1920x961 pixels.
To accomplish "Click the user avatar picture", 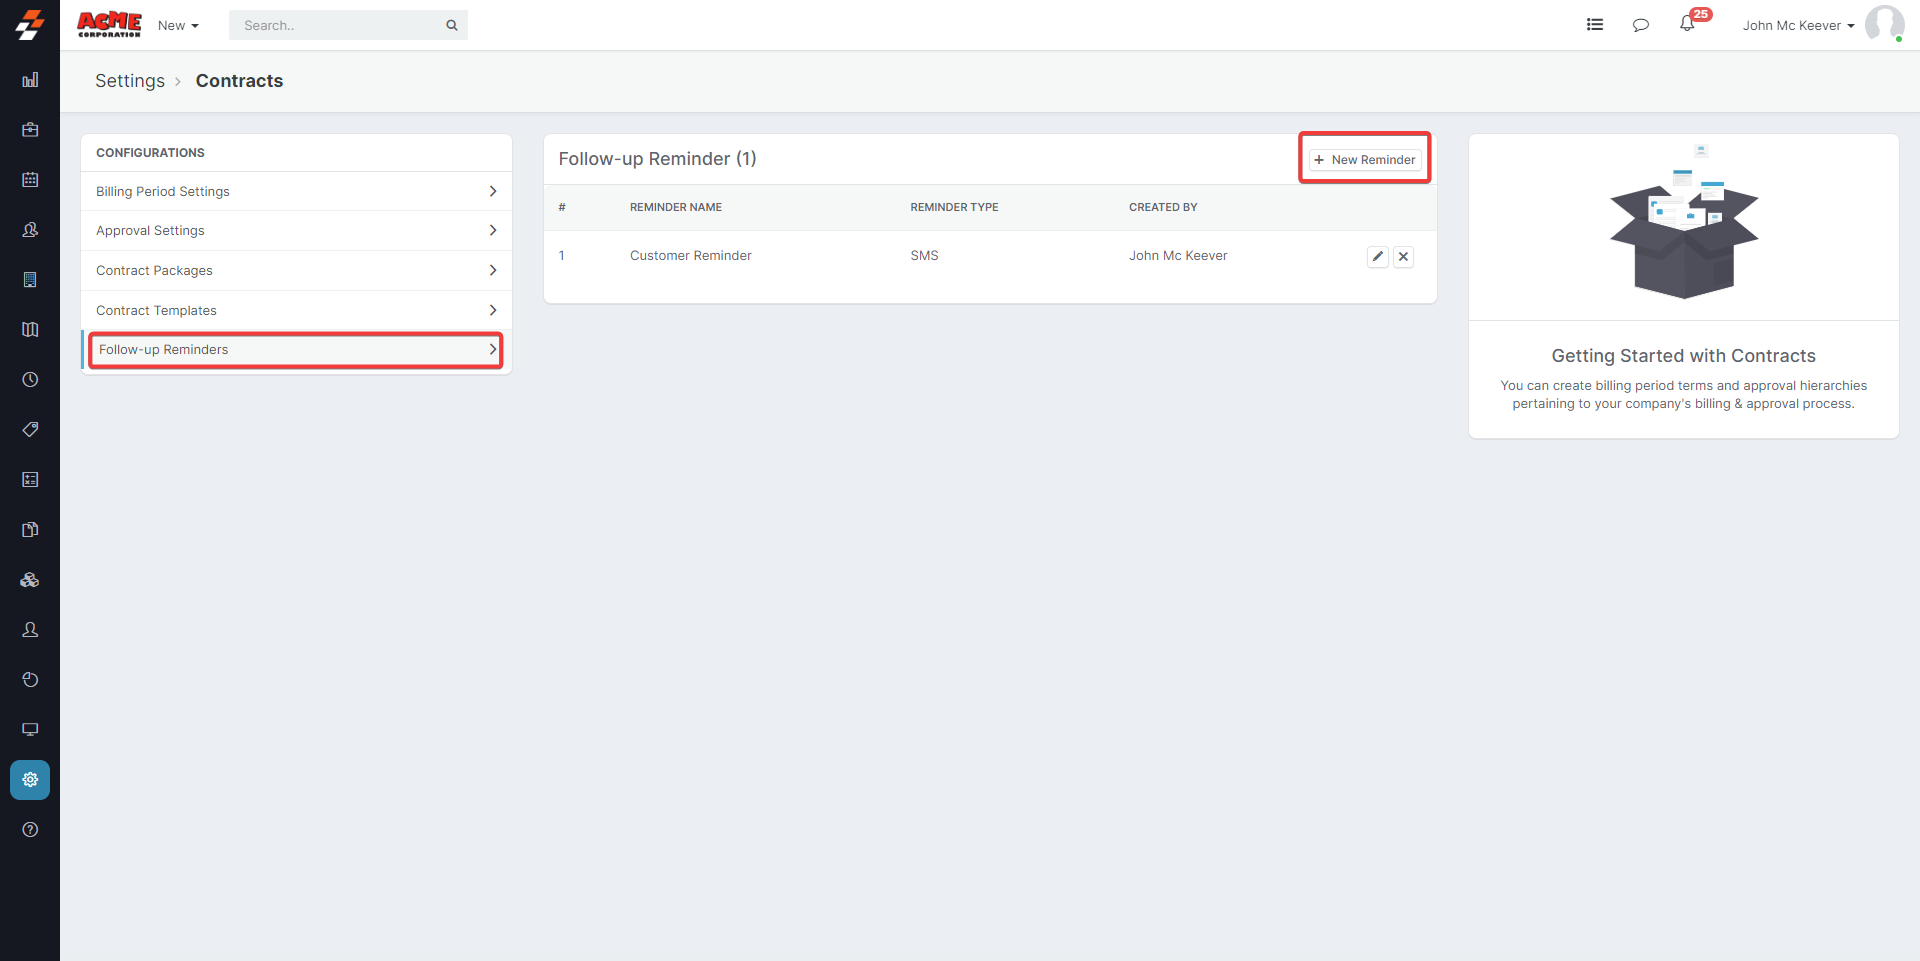I will coord(1884,25).
